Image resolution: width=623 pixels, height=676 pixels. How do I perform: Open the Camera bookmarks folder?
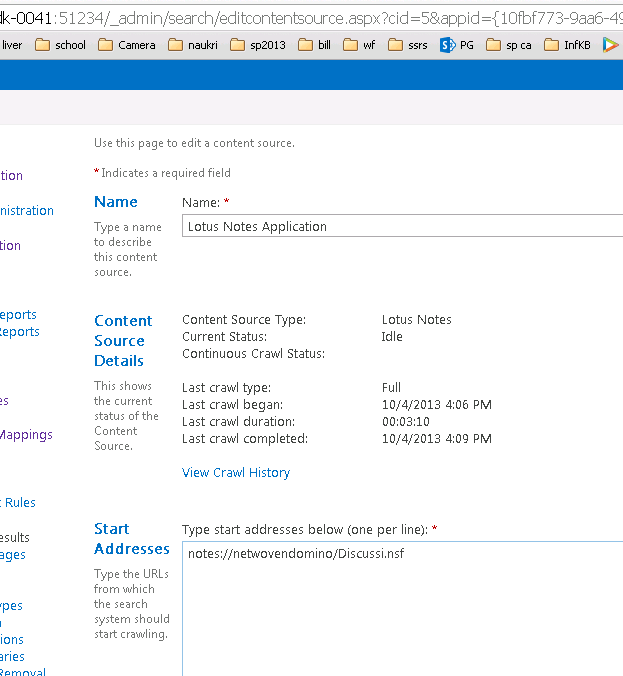(126, 45)
